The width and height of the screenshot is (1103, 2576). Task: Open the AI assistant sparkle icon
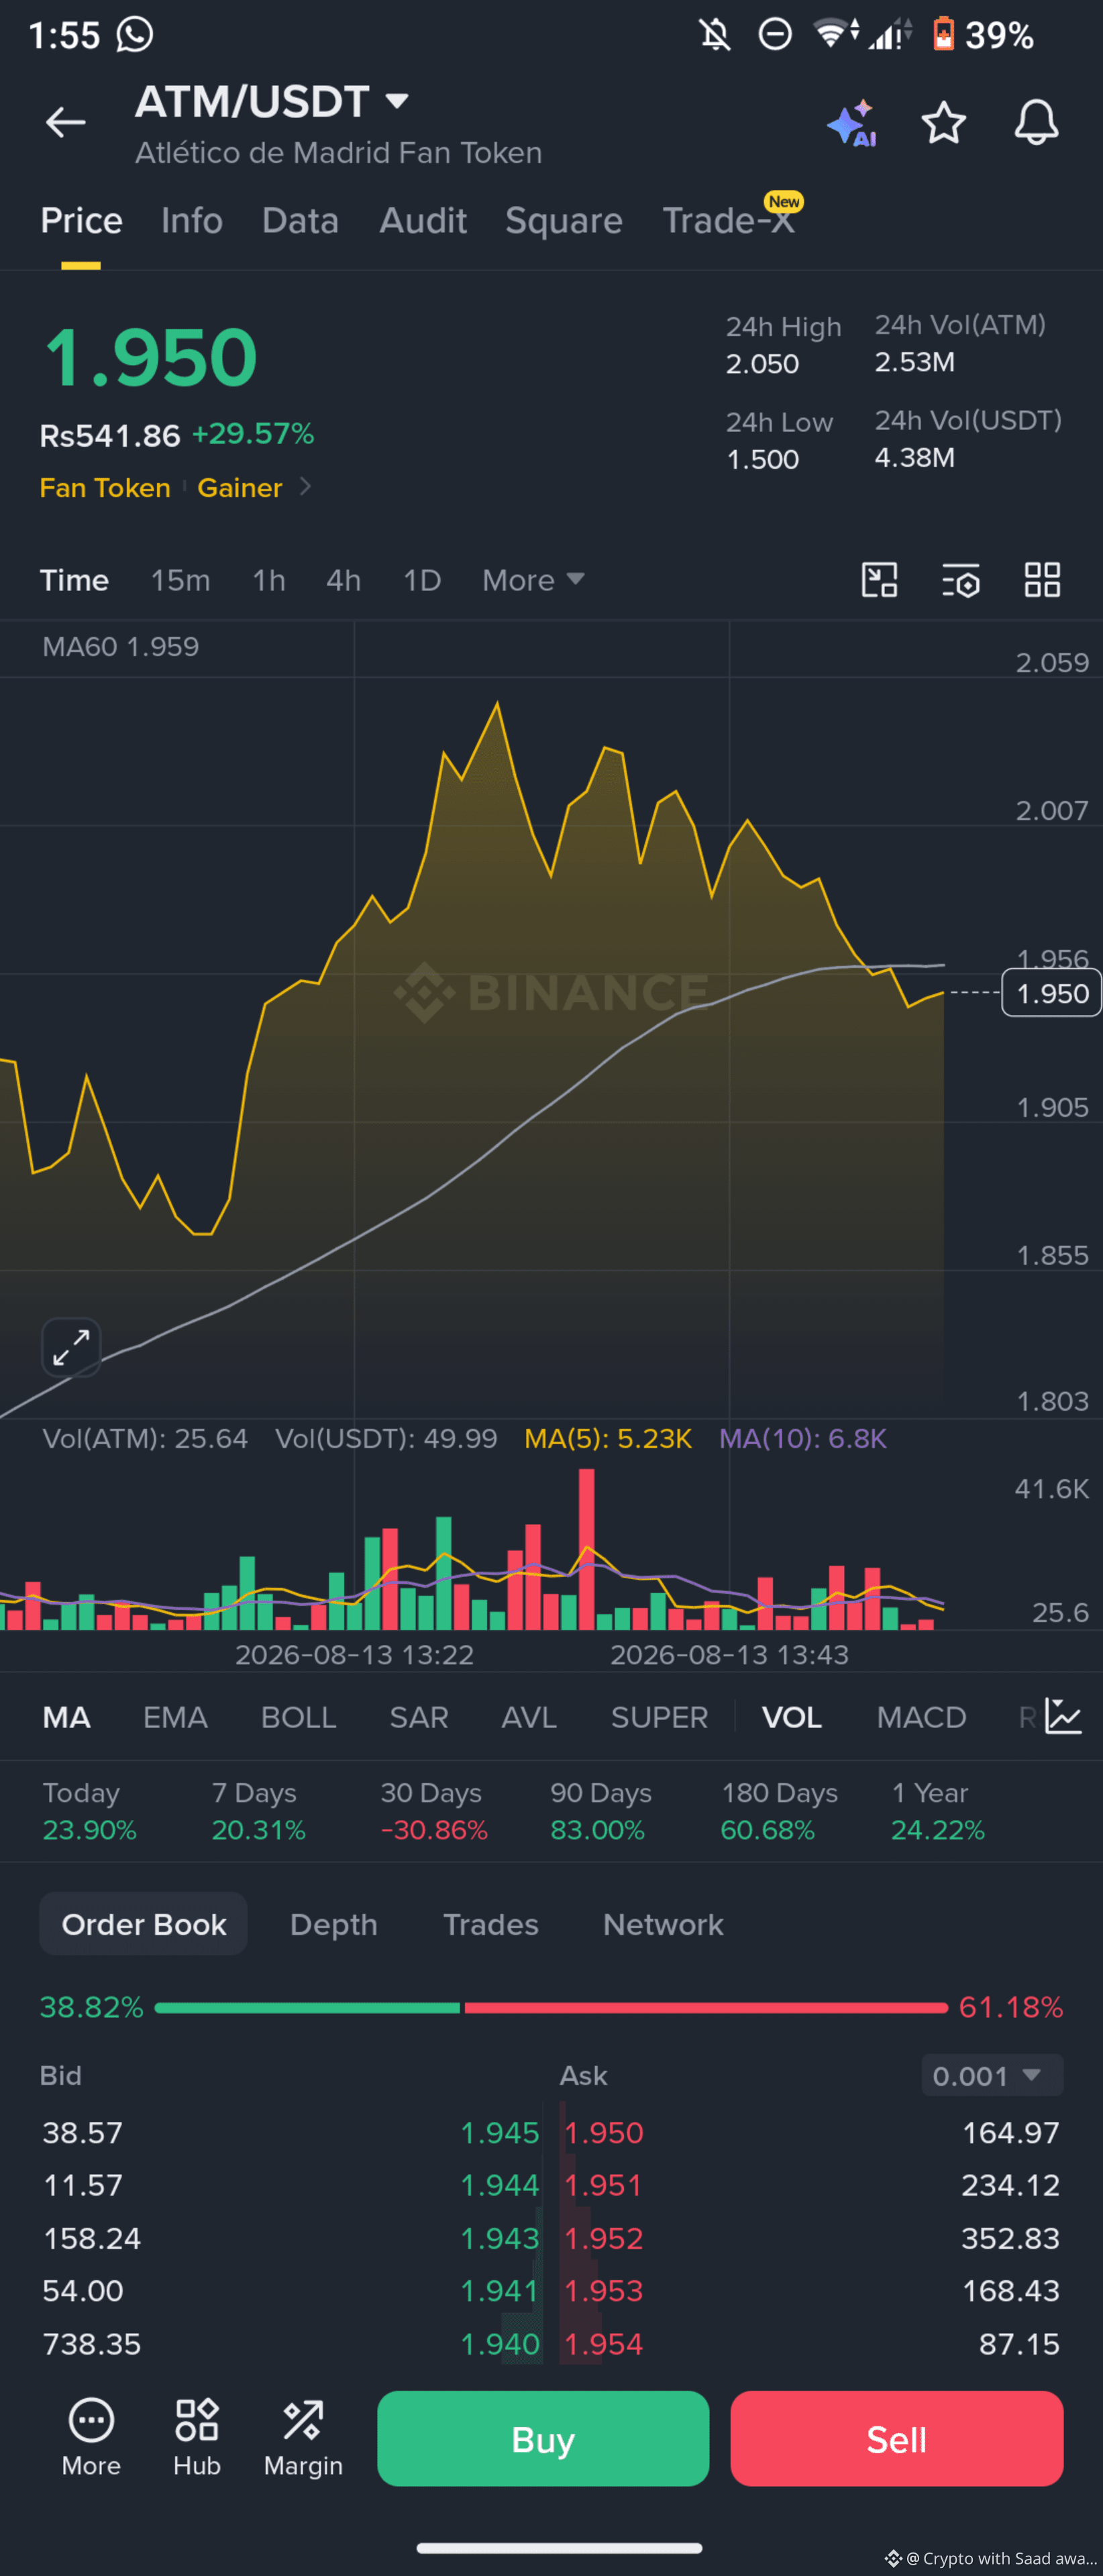pyautogui.click(x=852, y=123)
